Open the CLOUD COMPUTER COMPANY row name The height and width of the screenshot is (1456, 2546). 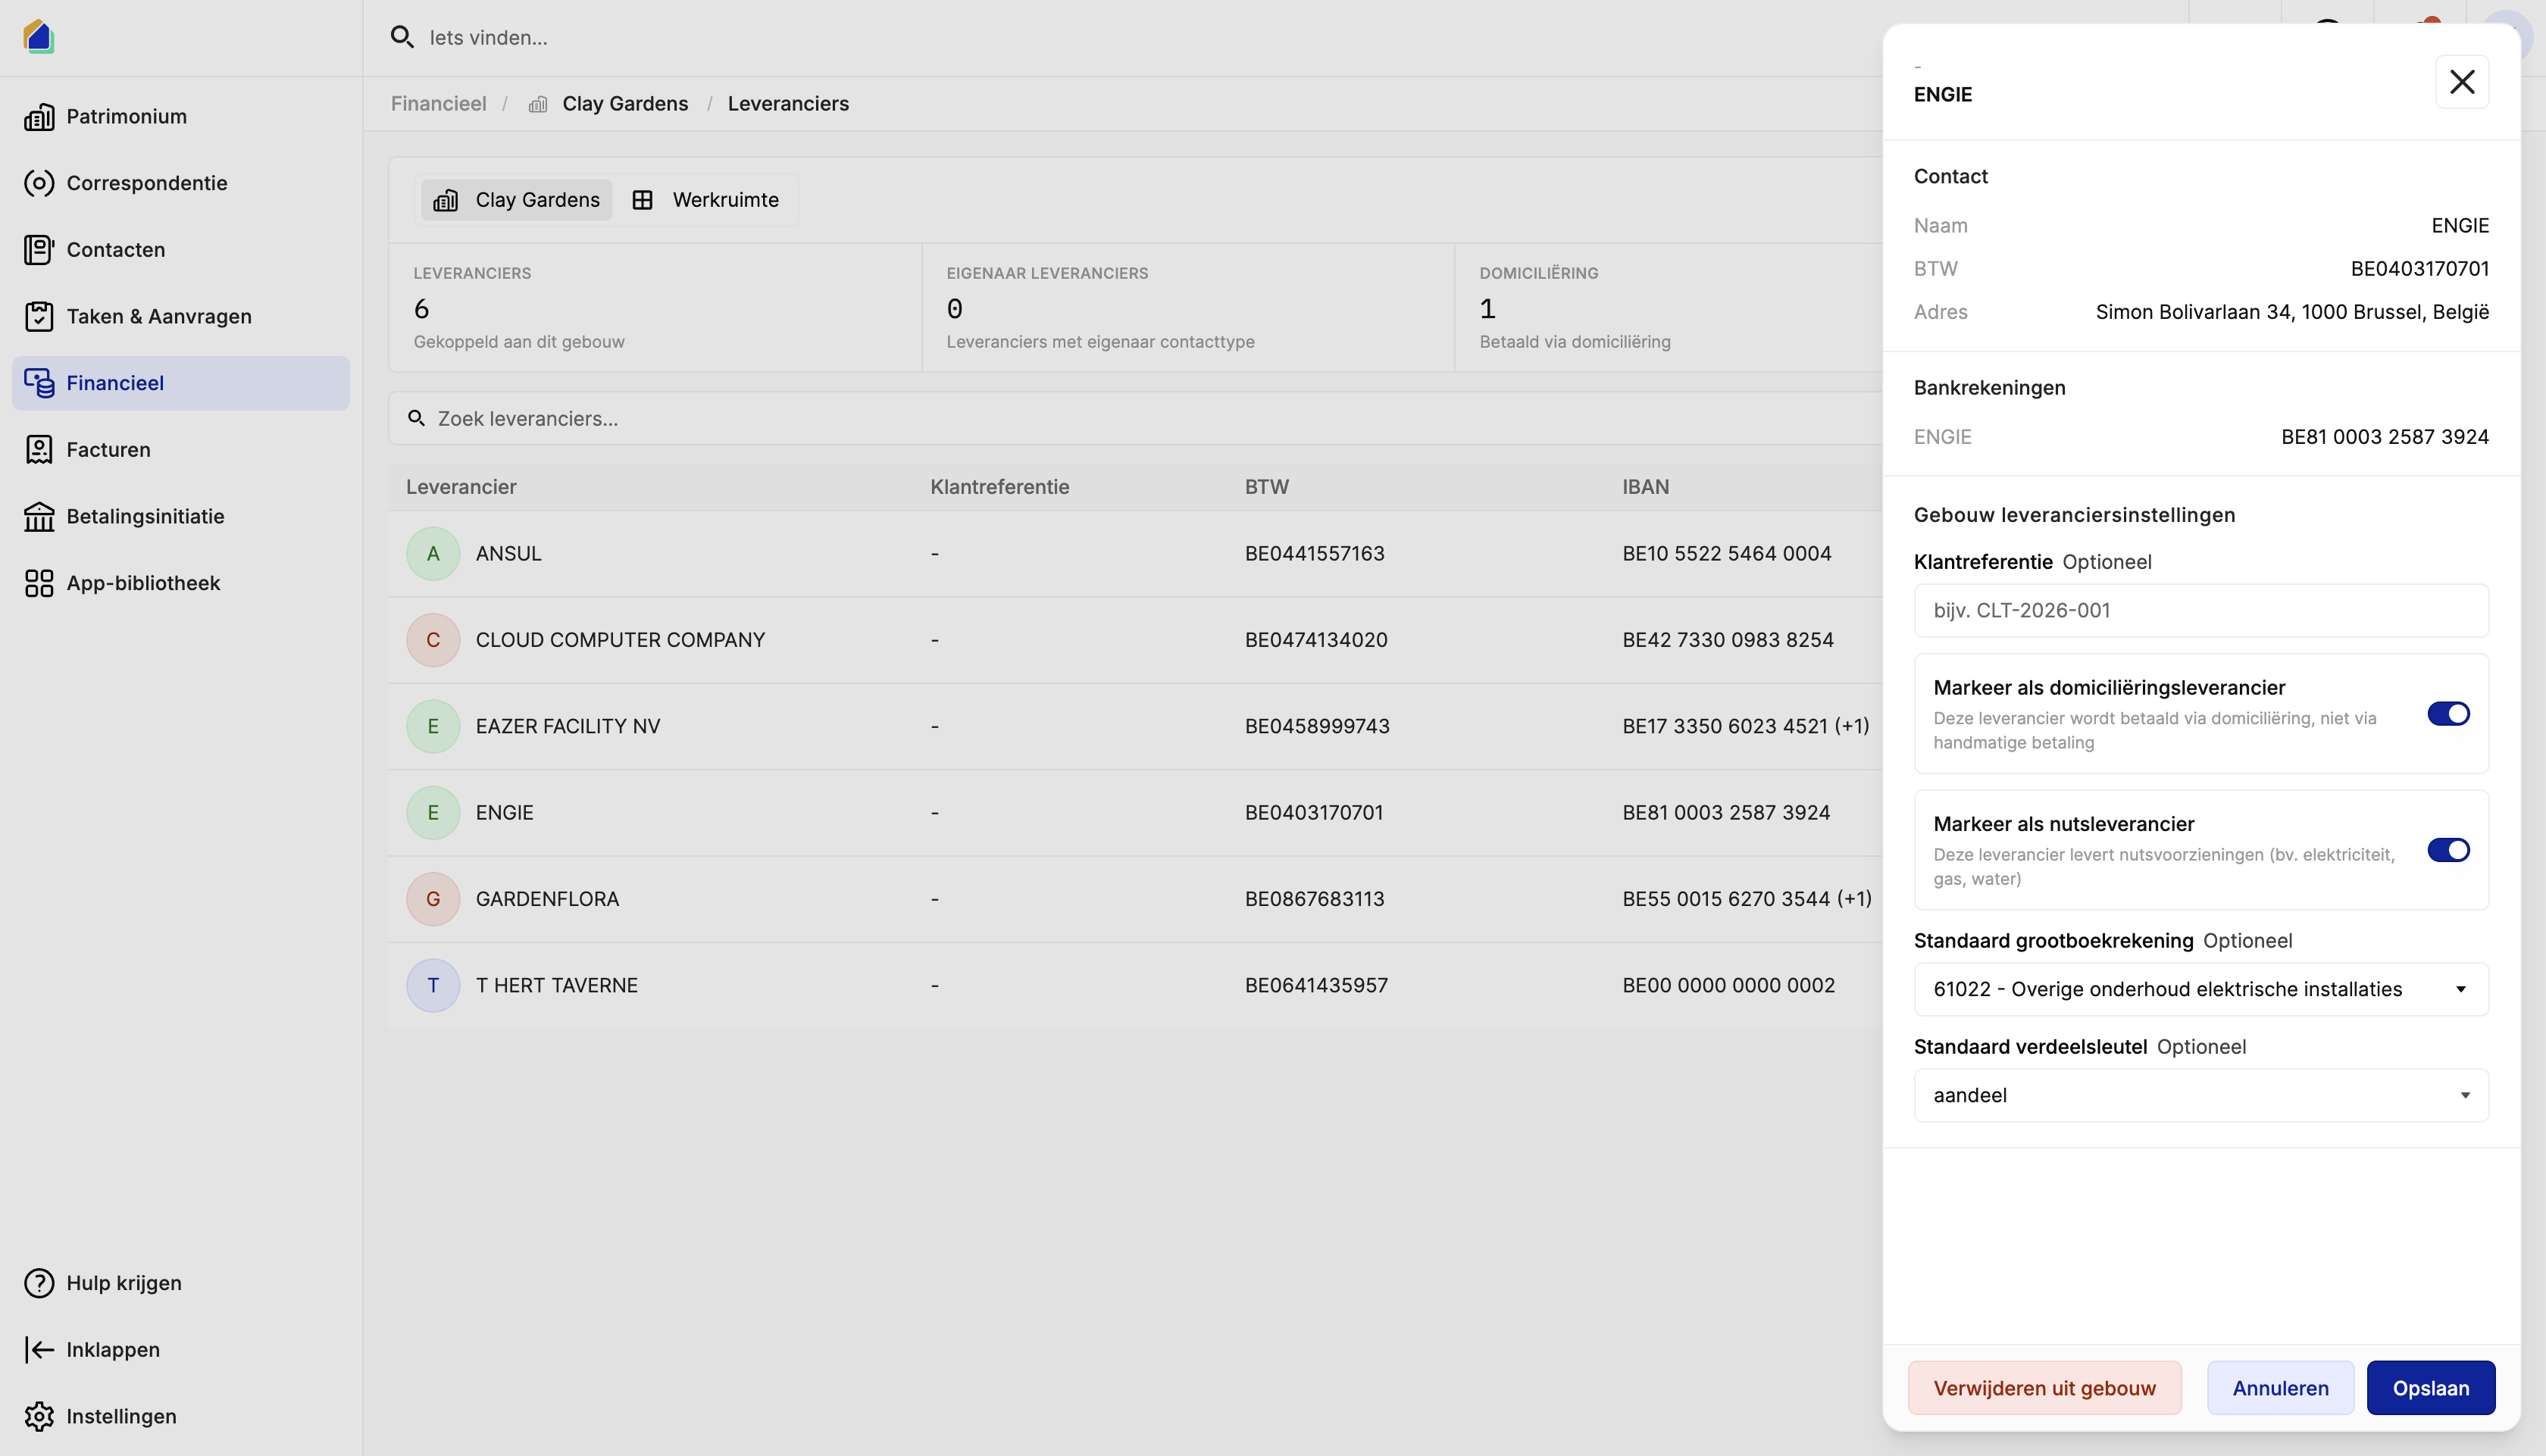pos(620,640)
